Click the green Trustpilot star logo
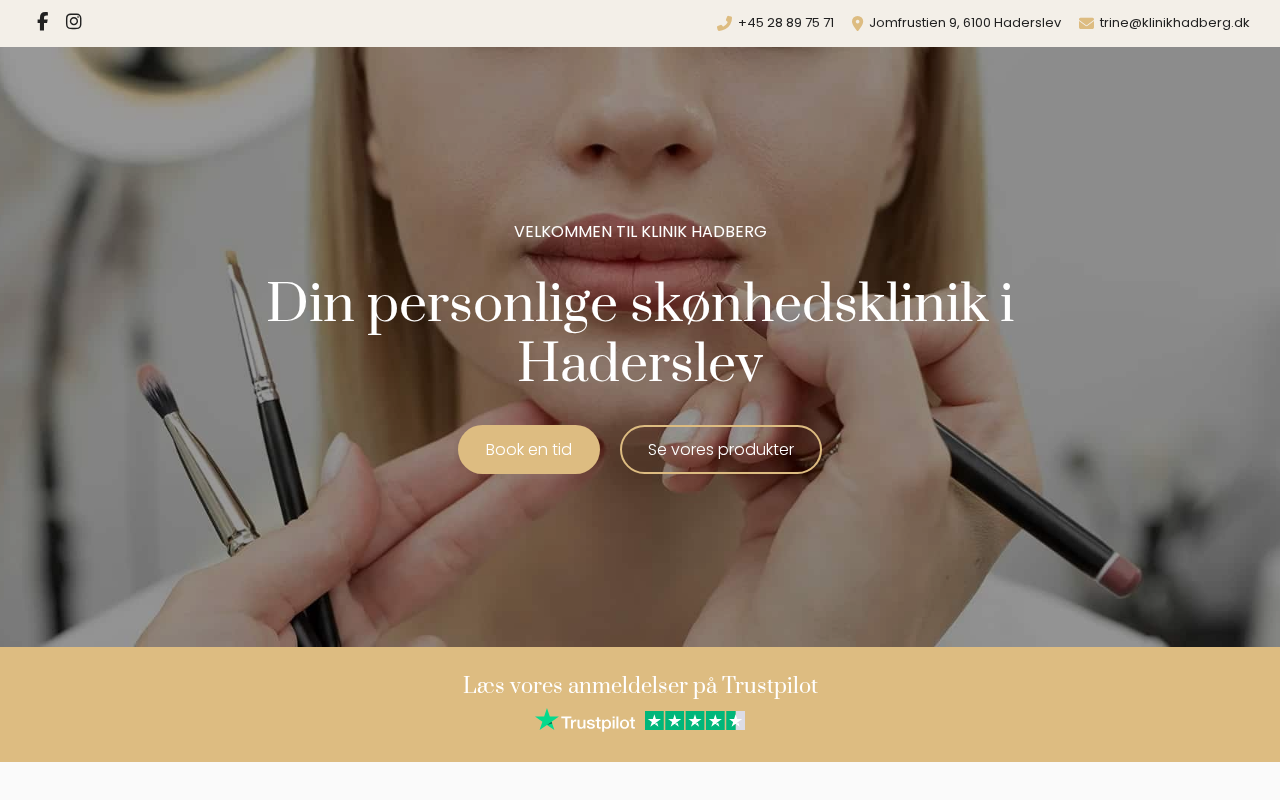 pos(546,720)
